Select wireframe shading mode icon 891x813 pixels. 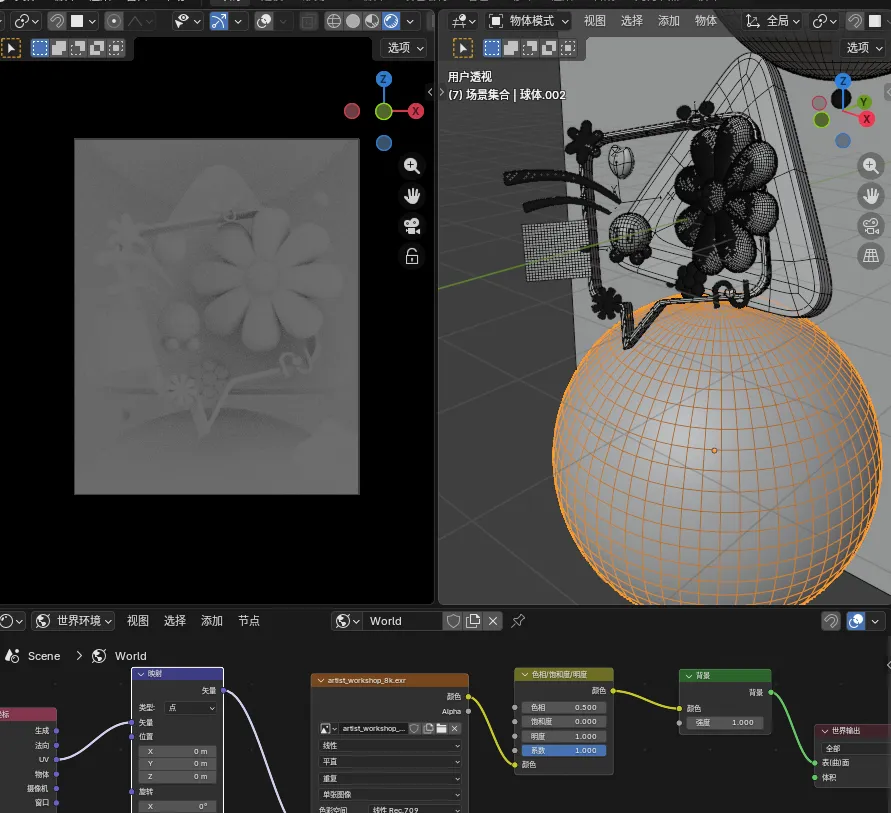tap(334, 21)
